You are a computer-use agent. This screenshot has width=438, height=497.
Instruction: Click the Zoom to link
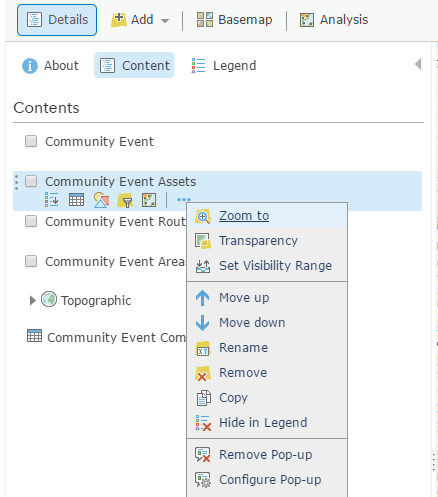click(x=244, y=216)
